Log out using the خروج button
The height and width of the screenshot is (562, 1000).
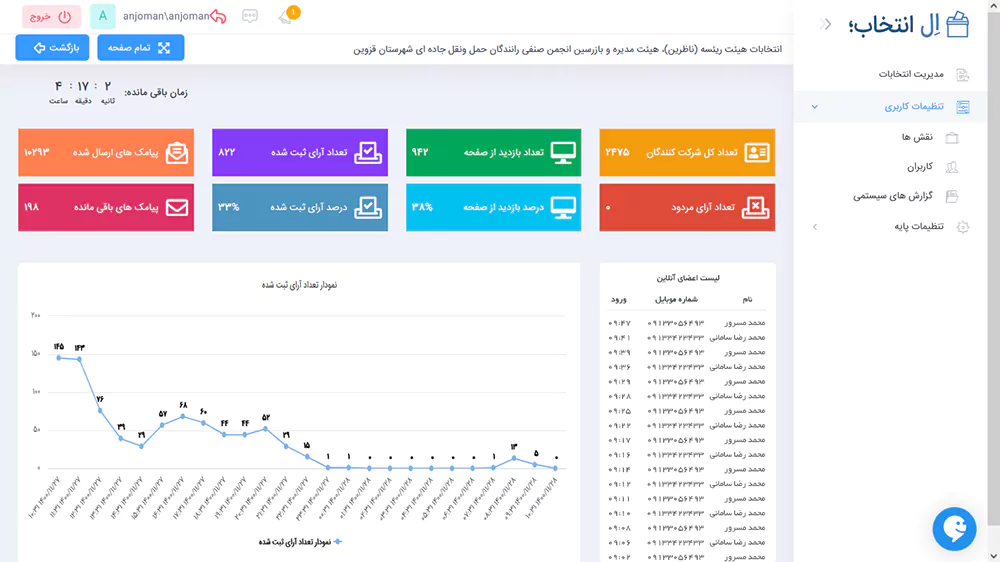click(50, 17)
